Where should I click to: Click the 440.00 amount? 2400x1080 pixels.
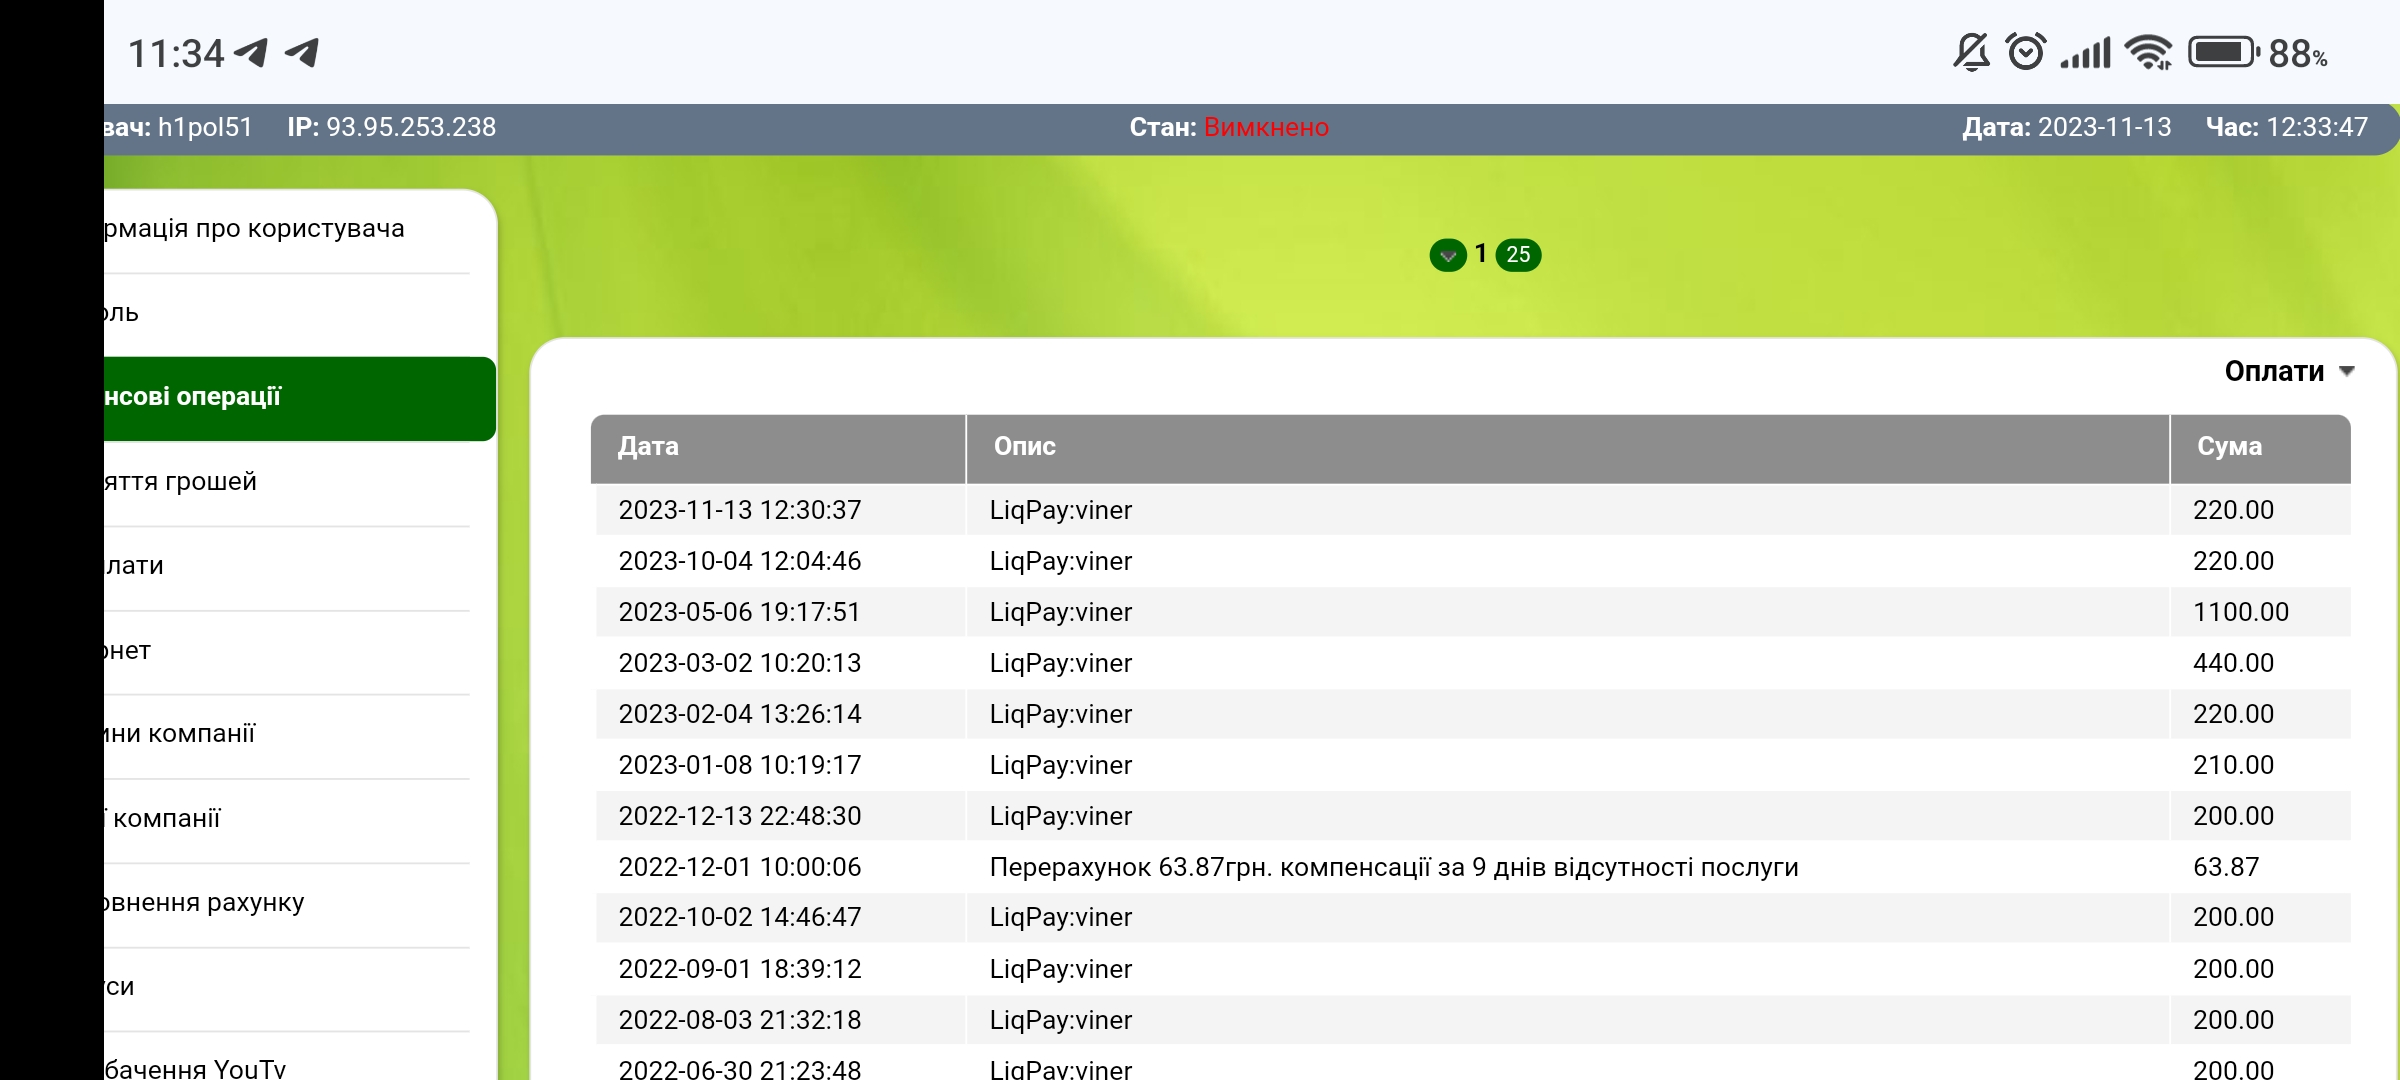point(2233,663)
